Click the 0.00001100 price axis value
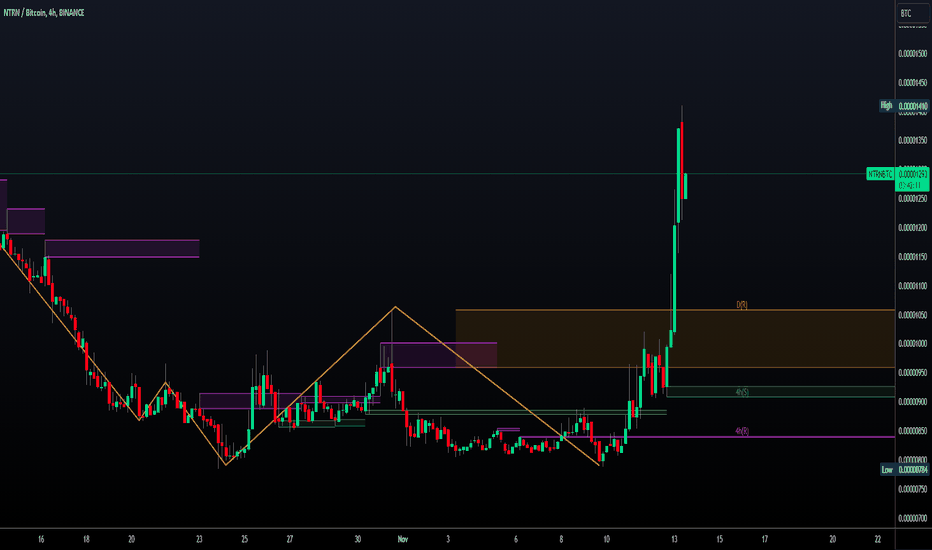The image size is (932, 550). (x=912, y=286)
